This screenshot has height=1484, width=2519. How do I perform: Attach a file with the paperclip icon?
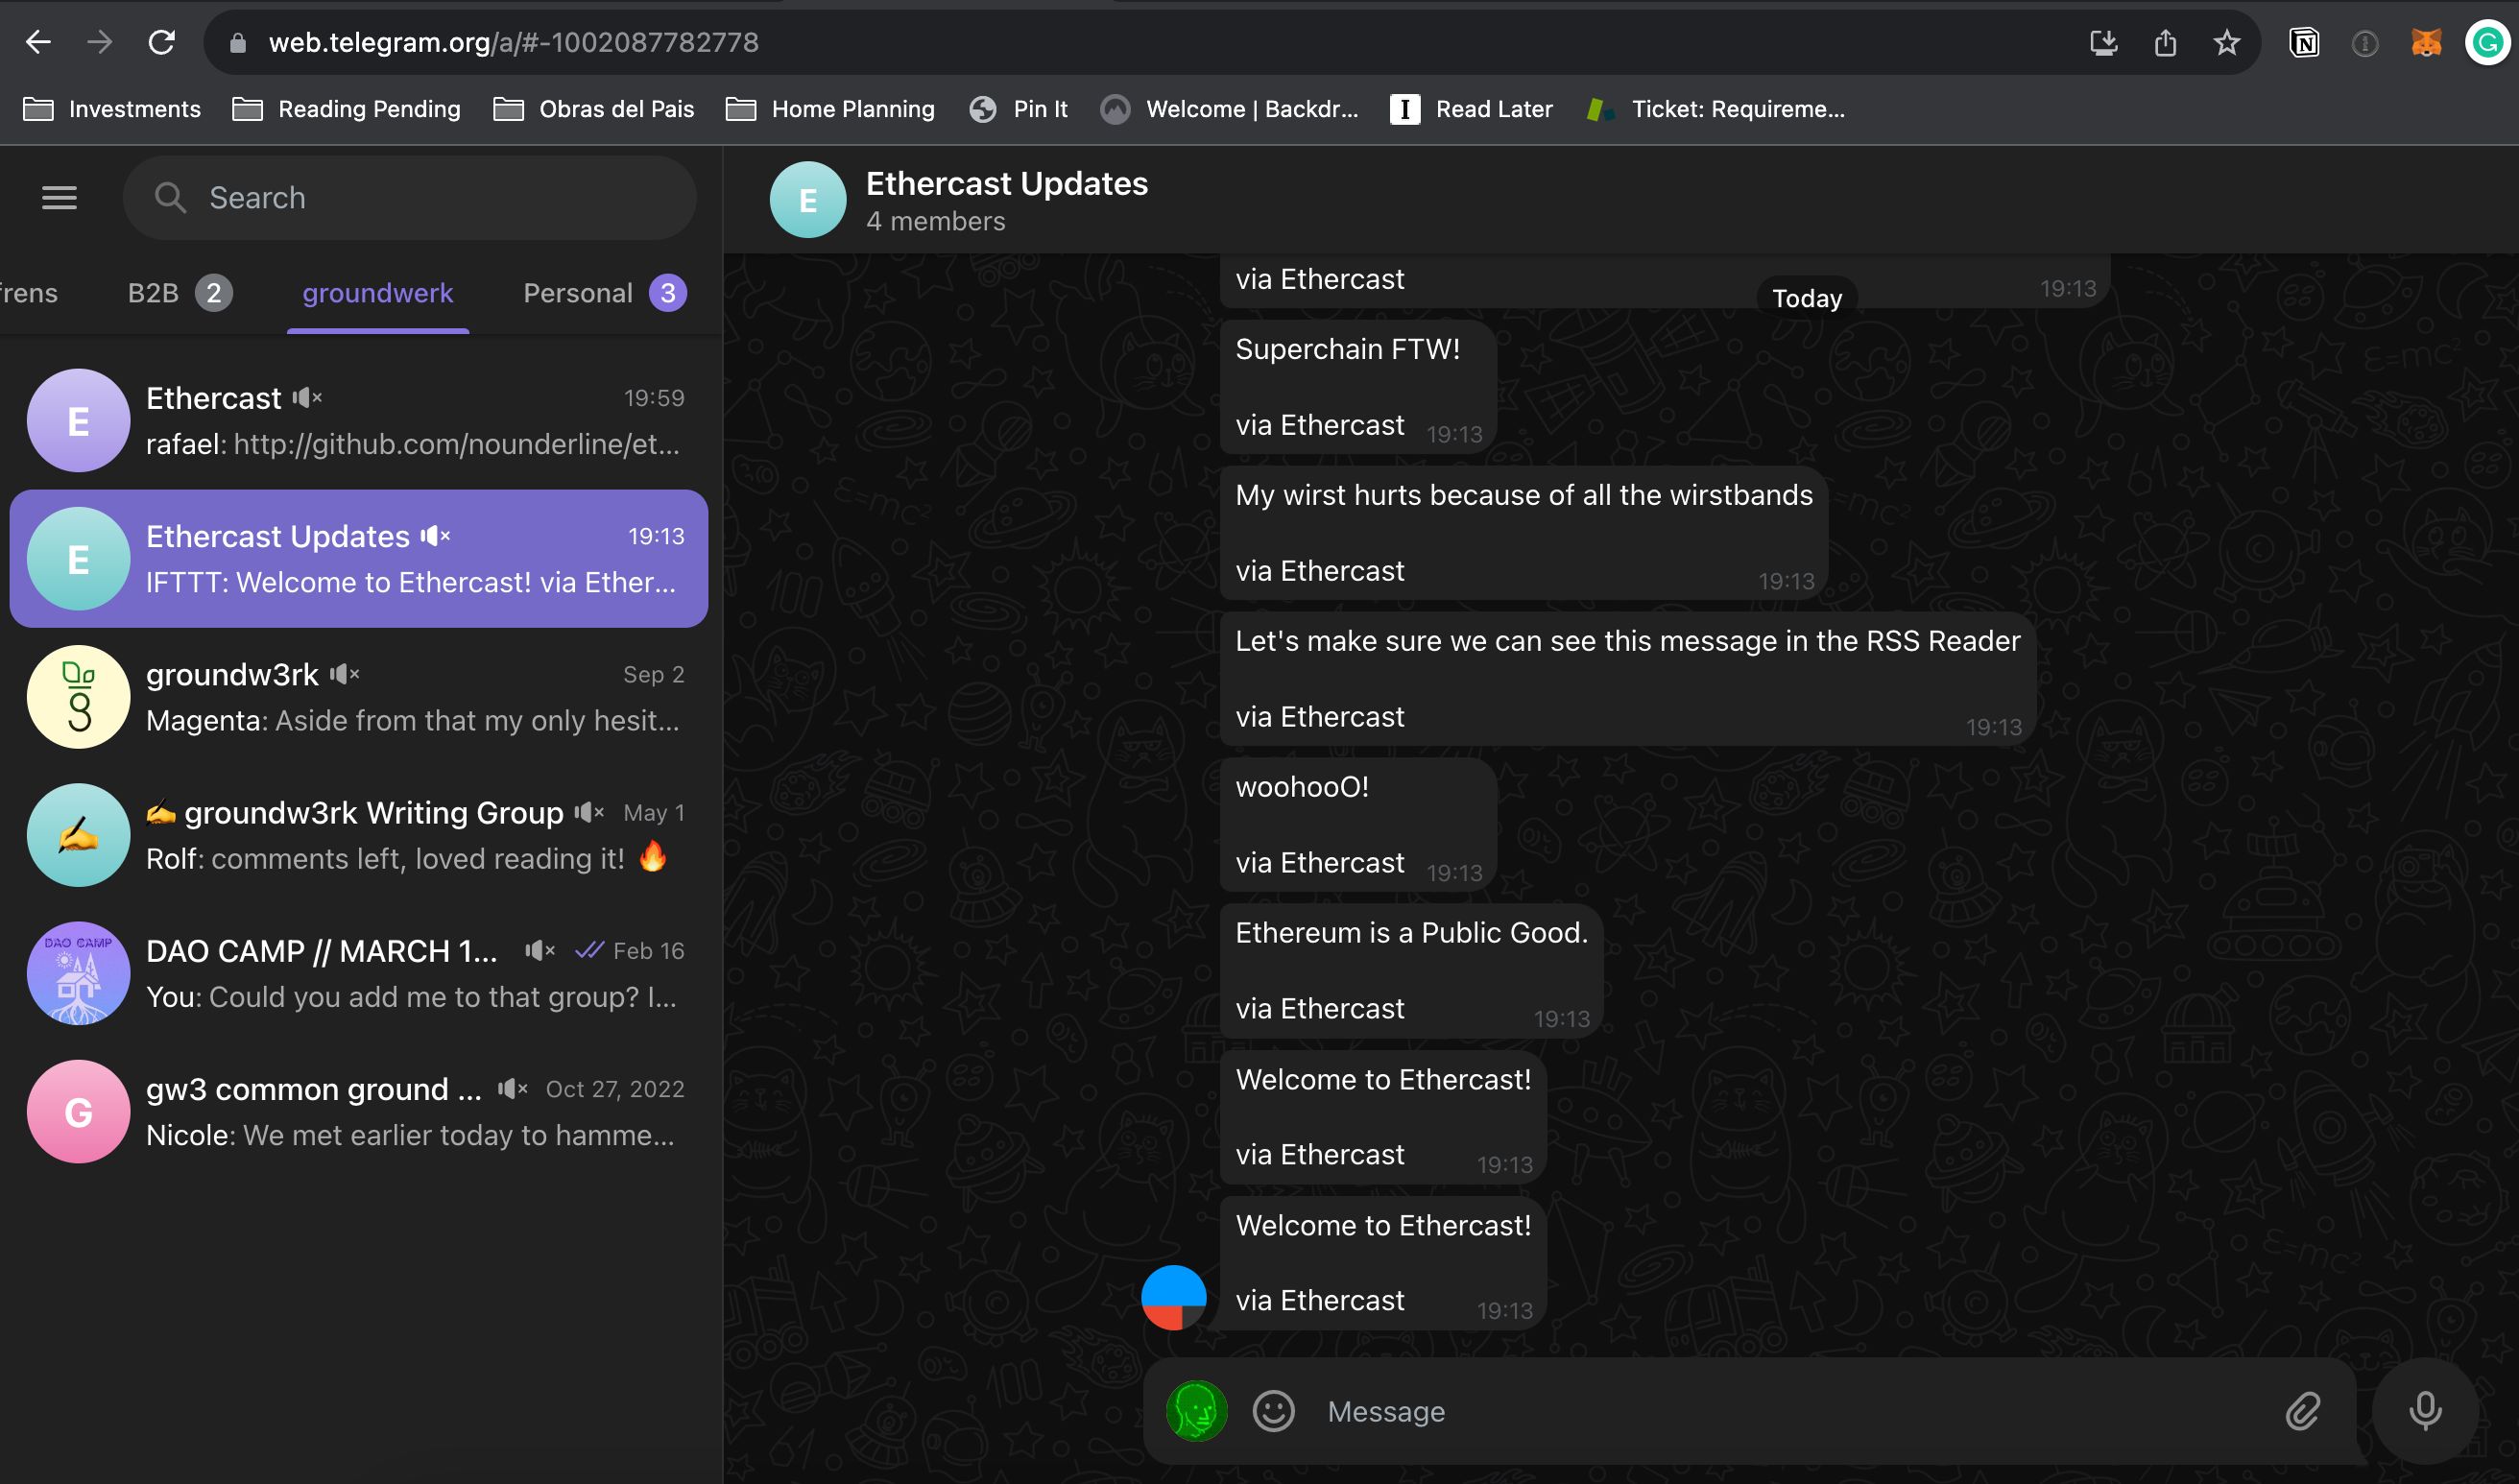2302,1411
